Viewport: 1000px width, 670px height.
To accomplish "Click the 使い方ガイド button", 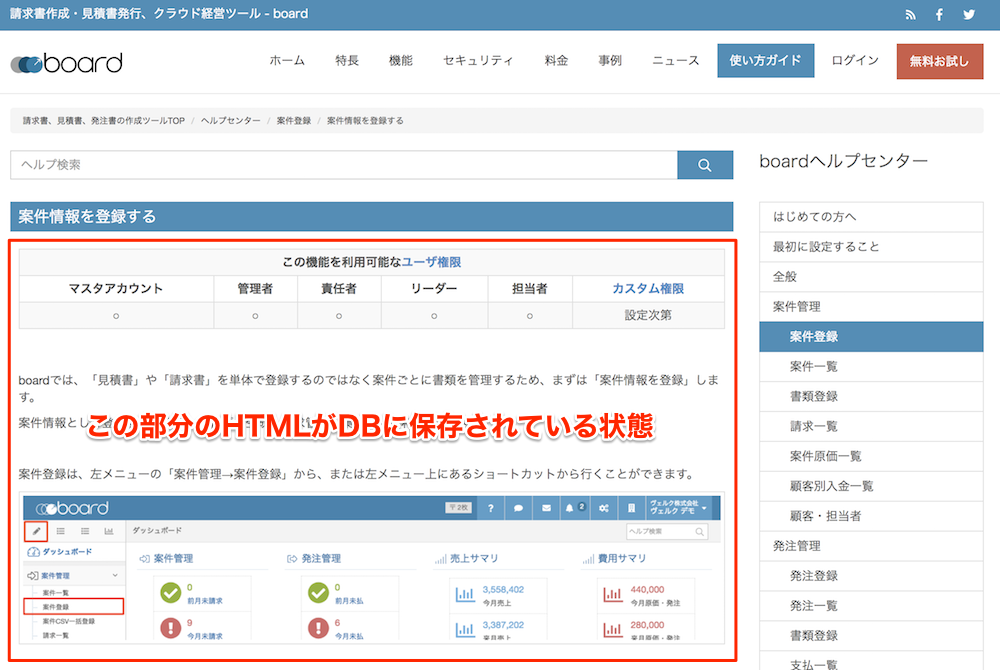I will [765, 61].
